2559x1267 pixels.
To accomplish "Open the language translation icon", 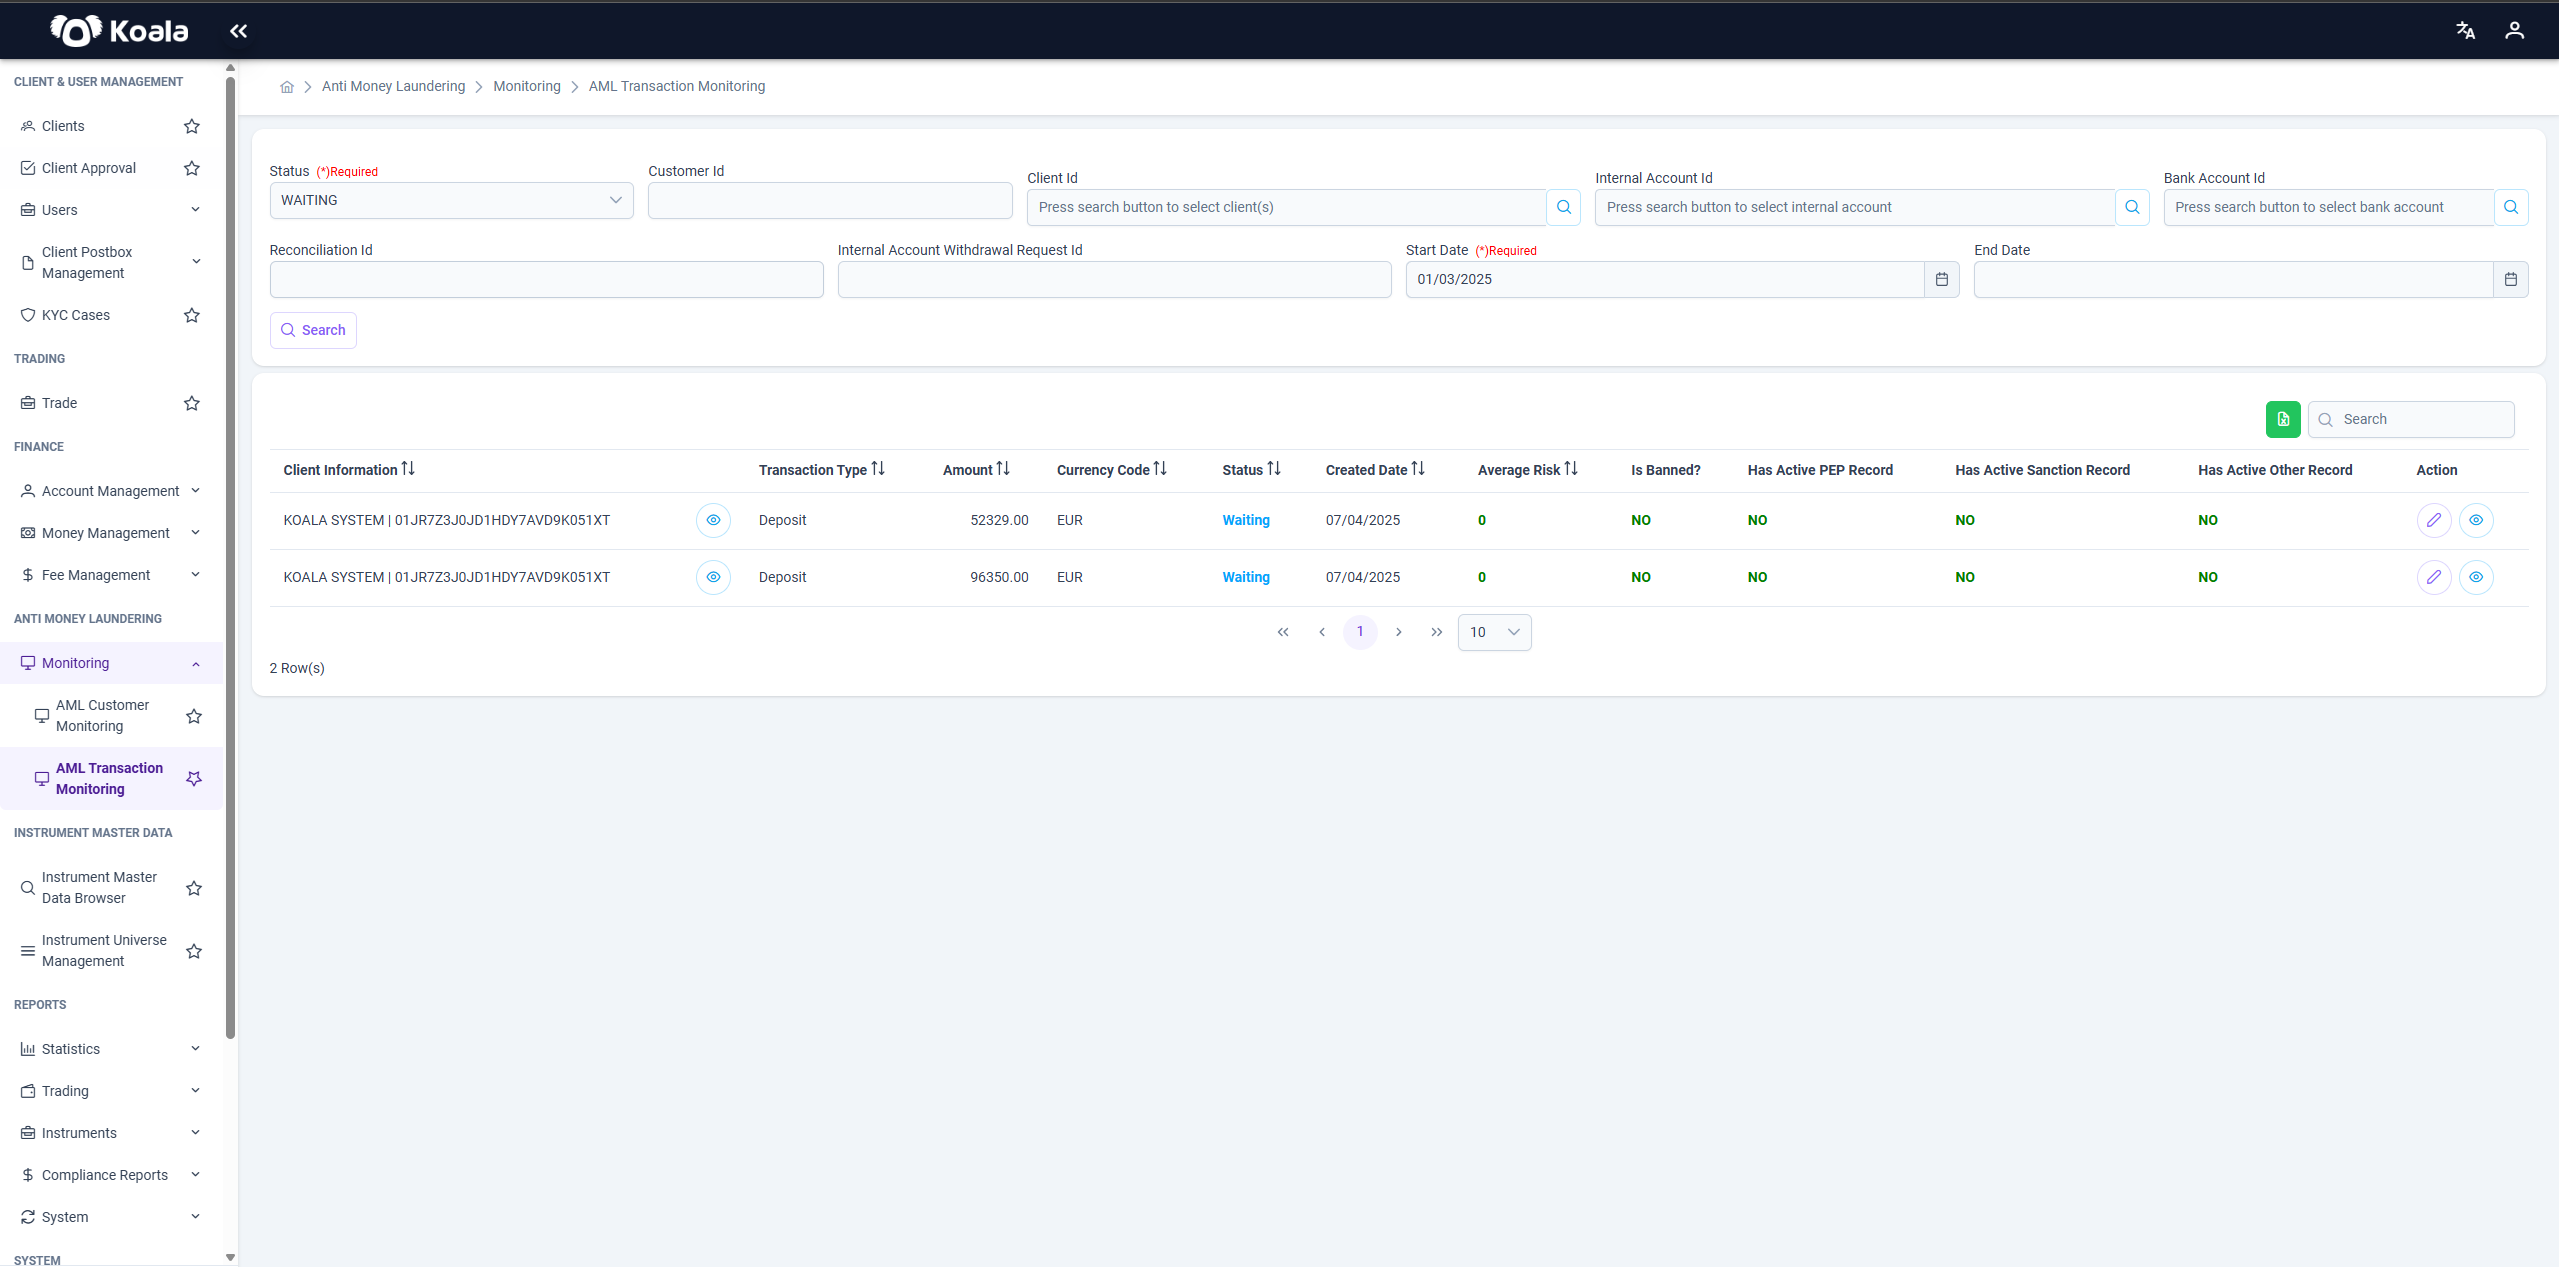I will click(x=2465, y=31).
